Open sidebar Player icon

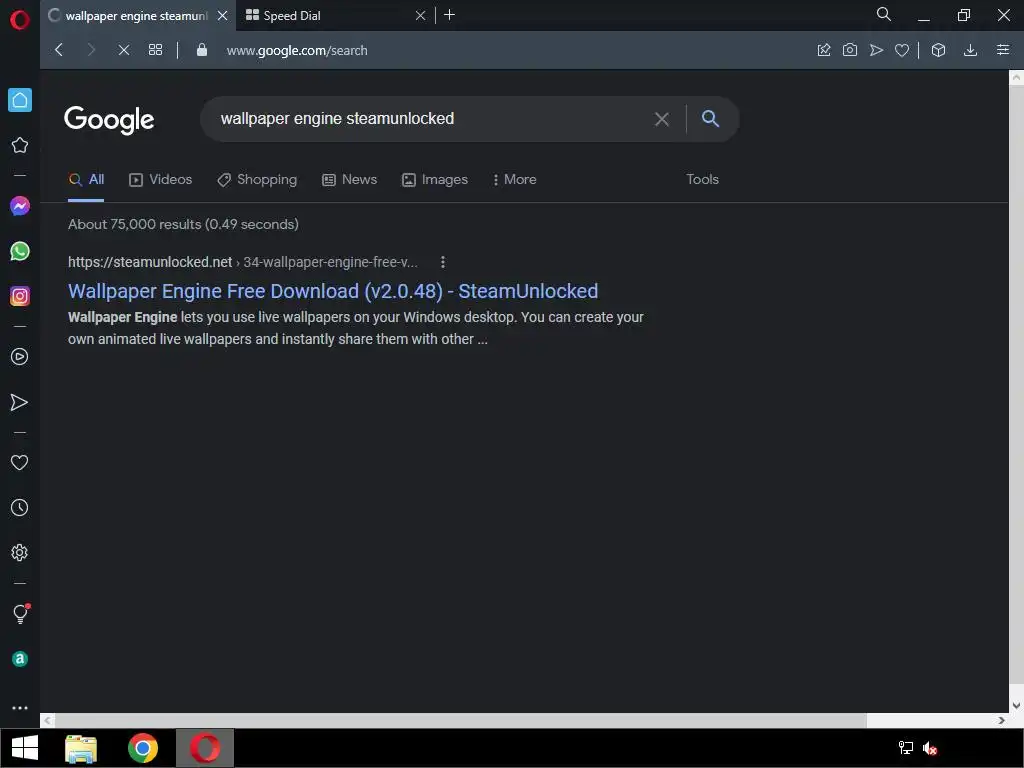coord(20,357)
